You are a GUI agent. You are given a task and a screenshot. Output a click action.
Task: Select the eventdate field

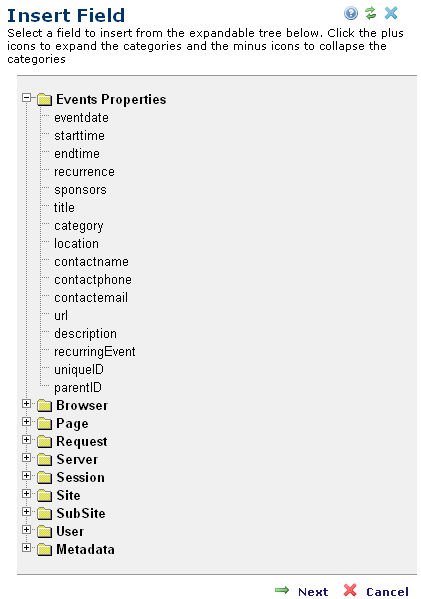[x=81, y=118]
